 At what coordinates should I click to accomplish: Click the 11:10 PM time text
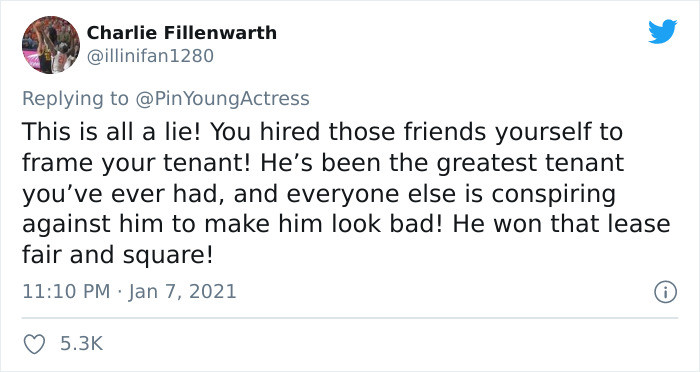[x=66, y=292]
